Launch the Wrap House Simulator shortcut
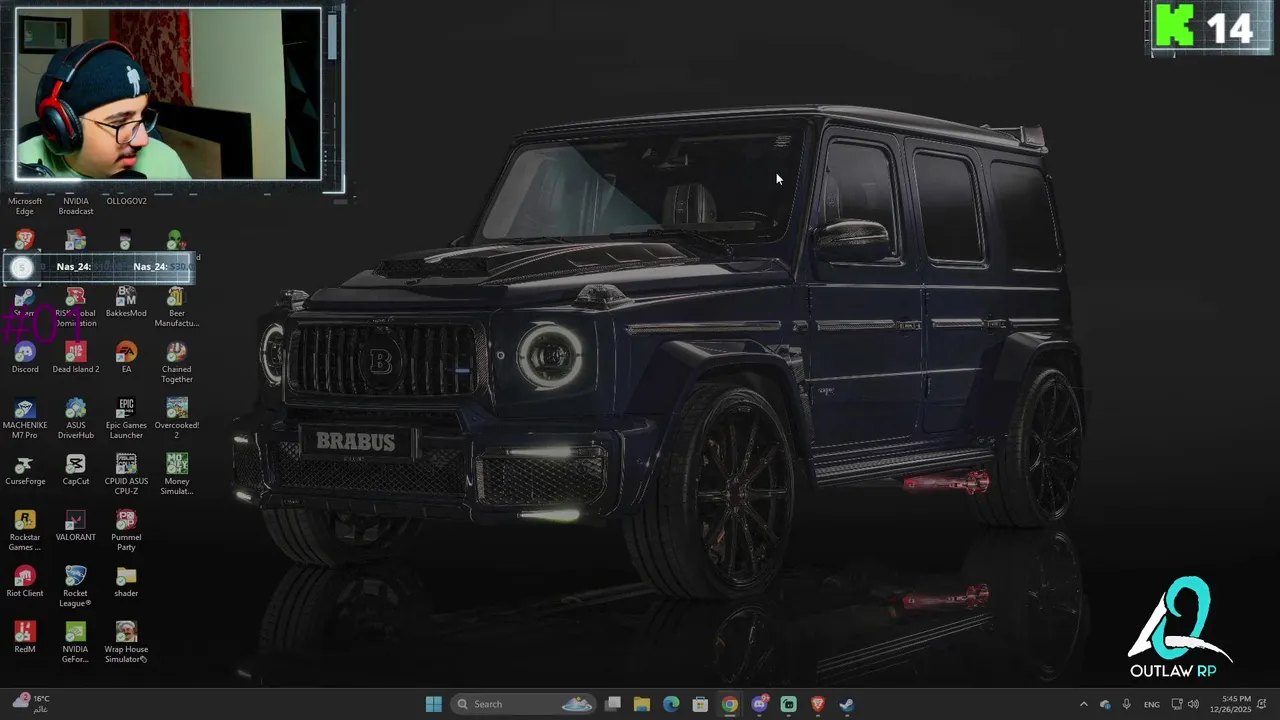The image size is (1280, 720). click(x=126, y=643)
